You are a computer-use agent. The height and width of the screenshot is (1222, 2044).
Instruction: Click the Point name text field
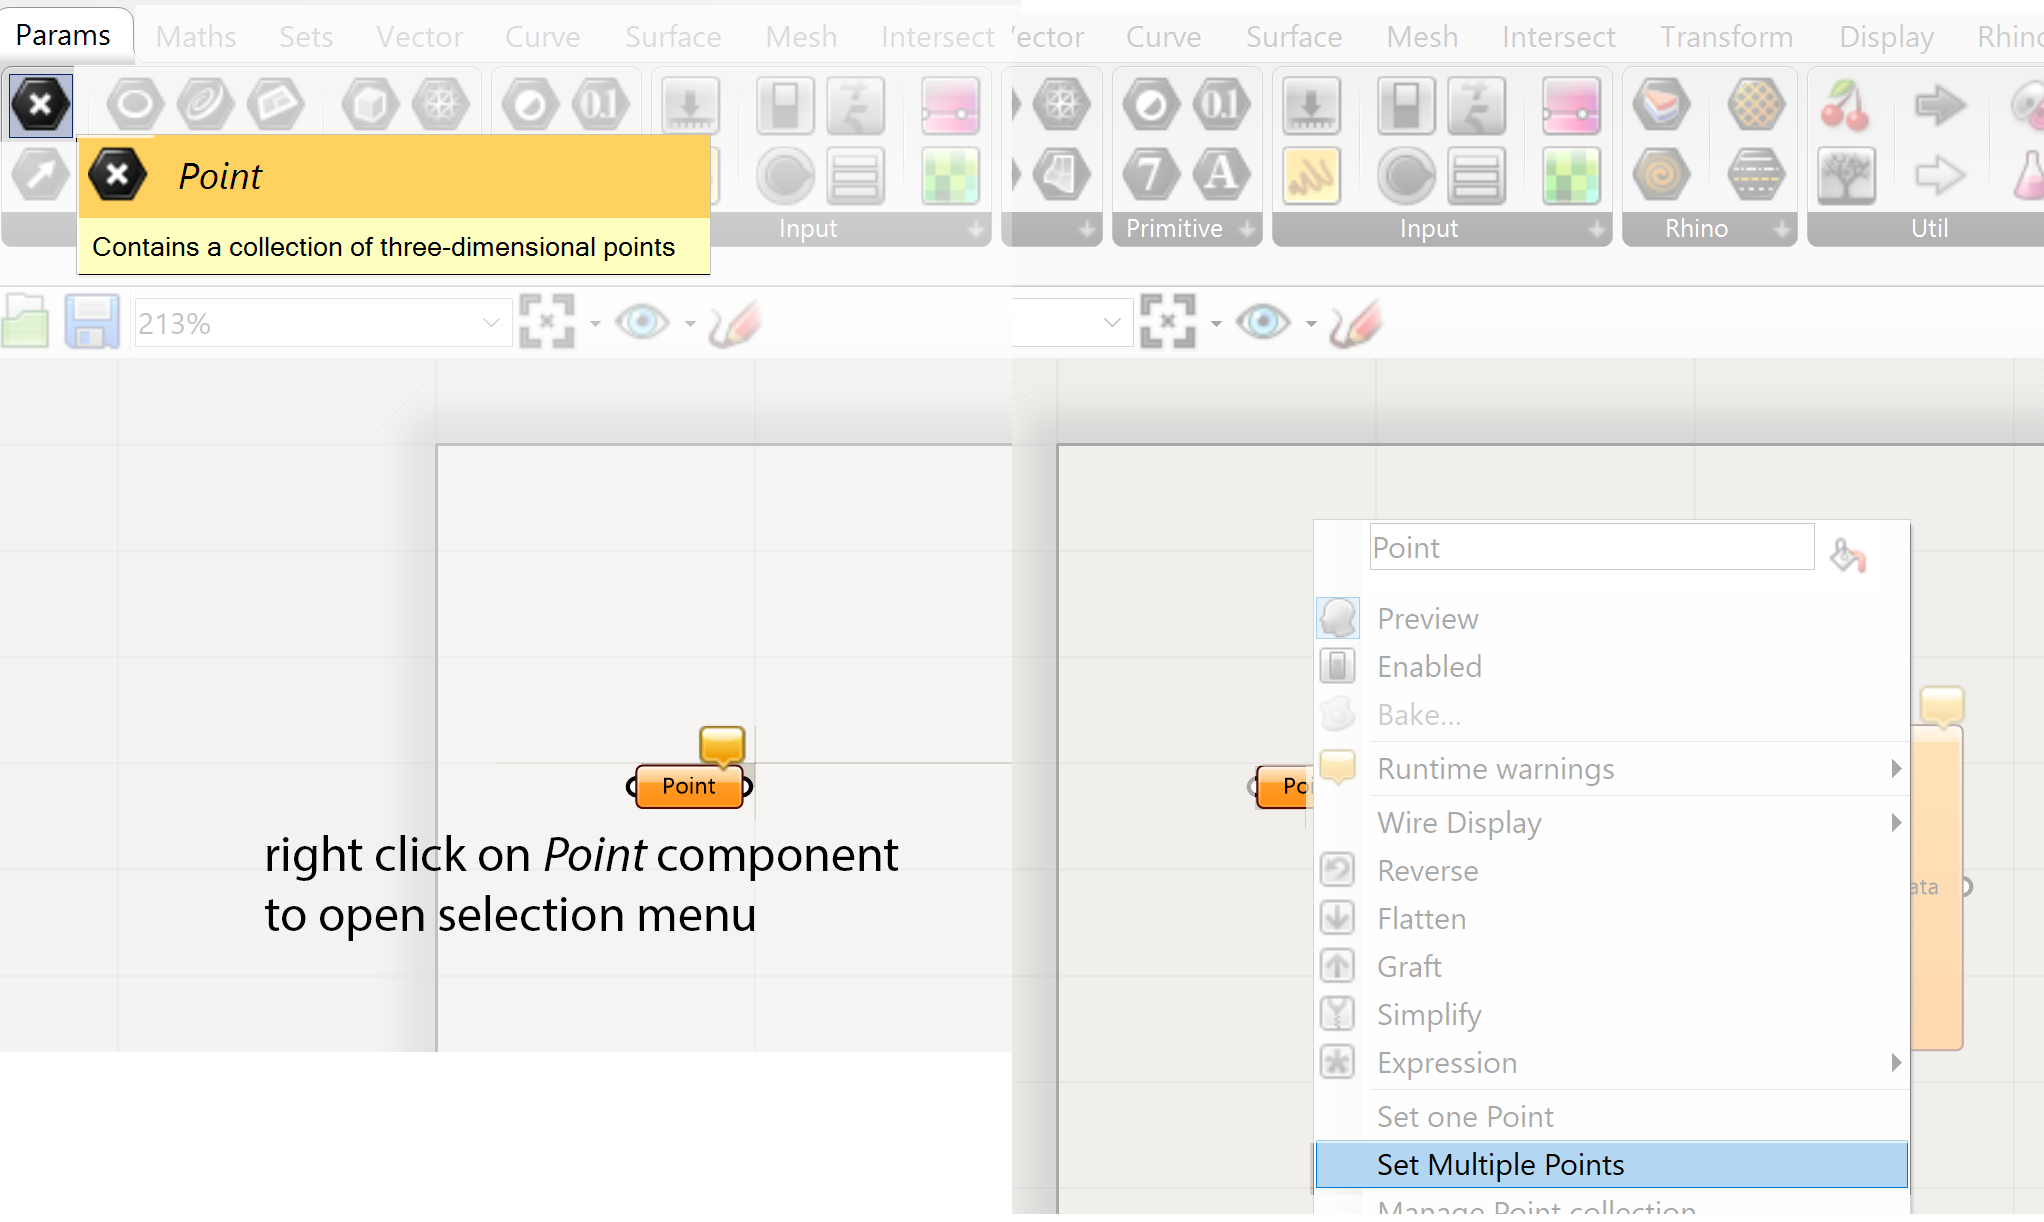click(1590, 548)
